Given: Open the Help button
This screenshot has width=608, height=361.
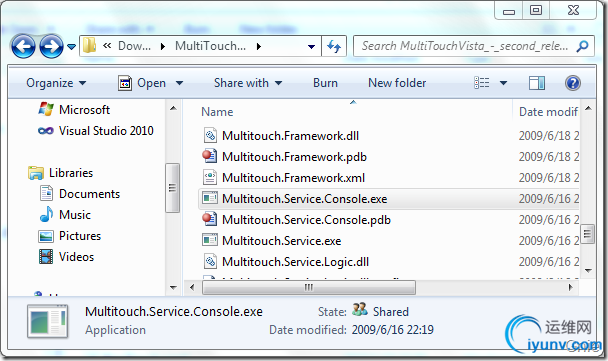Looking at the screenshot, I should (573, 83).
